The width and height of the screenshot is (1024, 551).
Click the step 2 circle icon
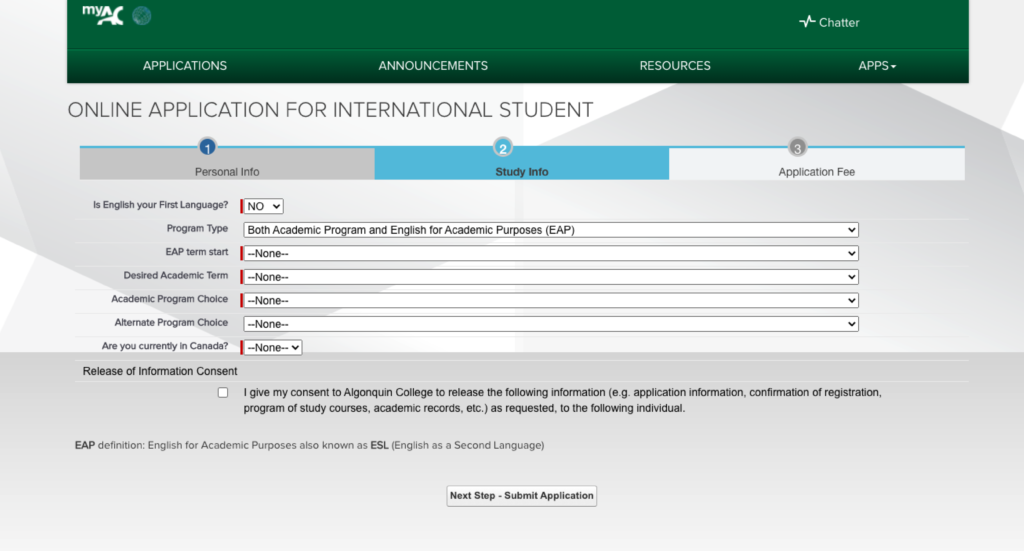point(503,148)
